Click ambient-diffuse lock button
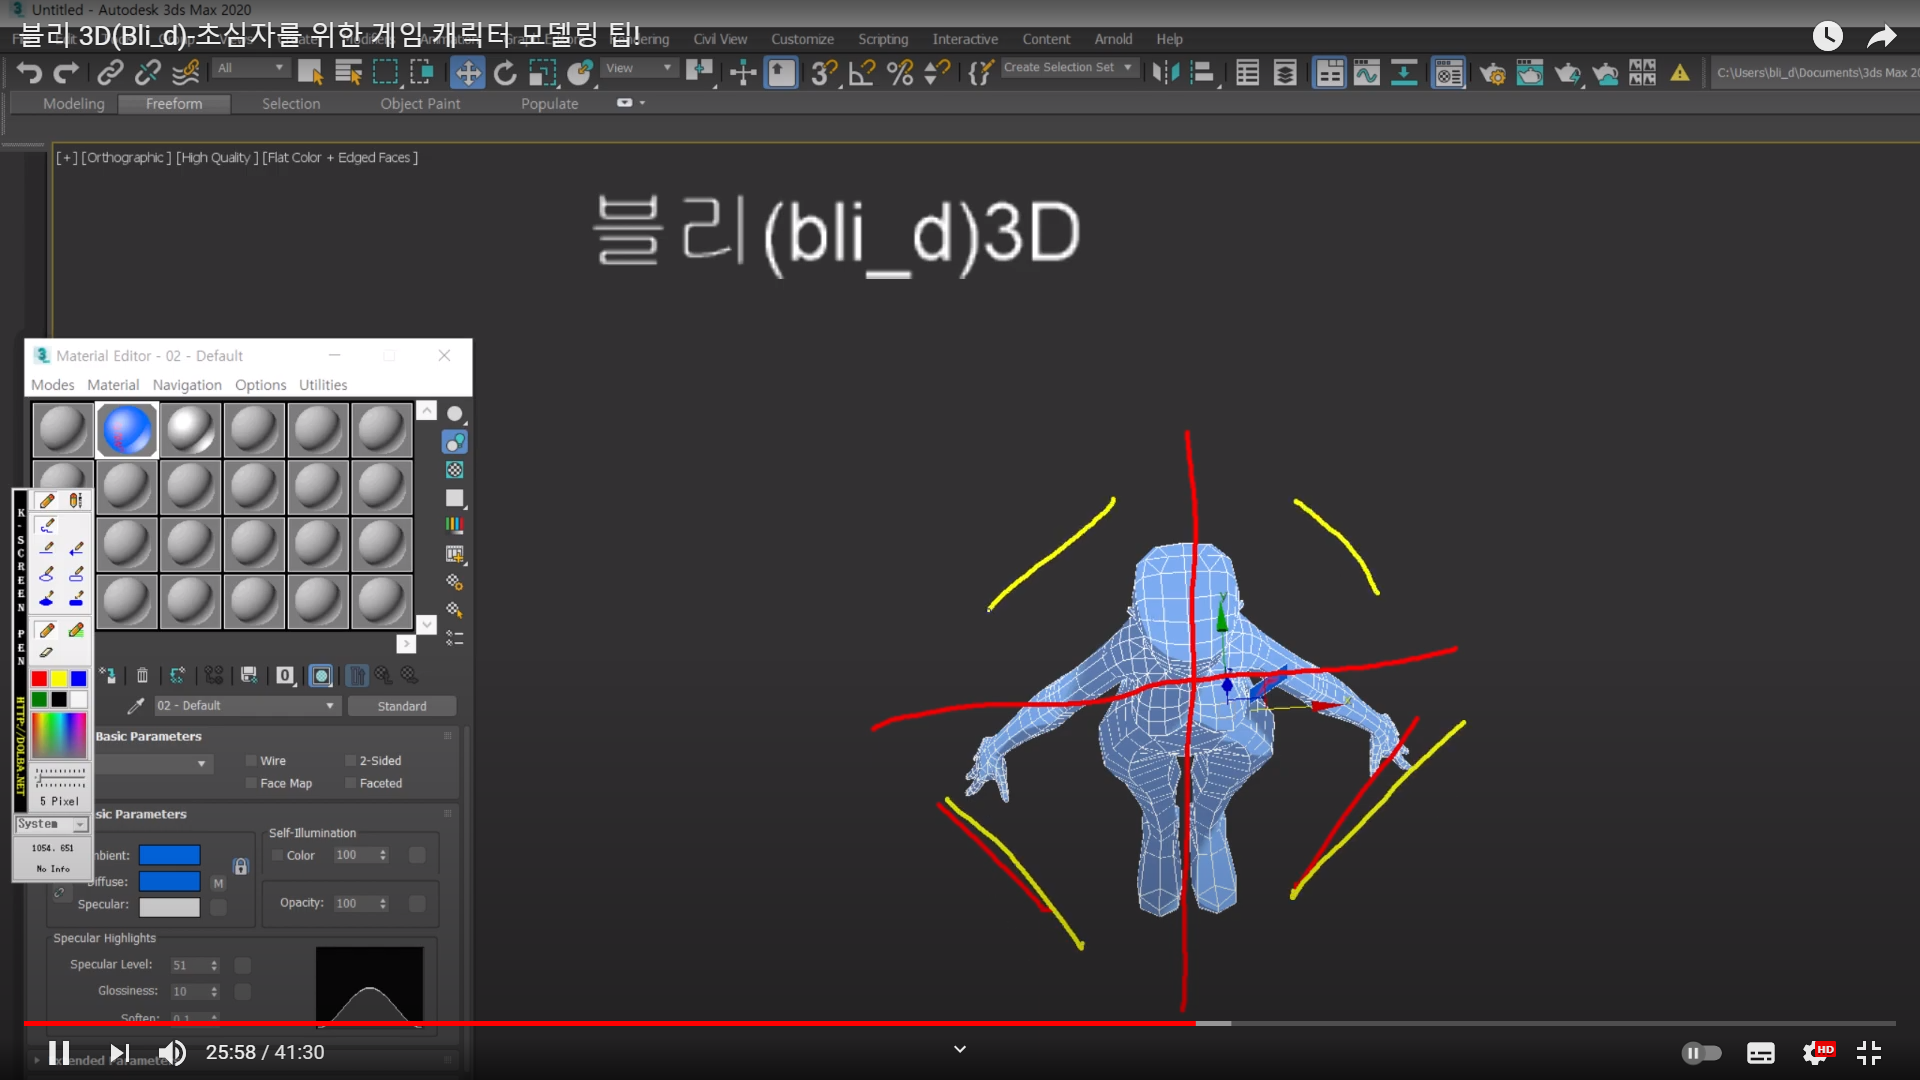The image size is (1920, 1080). pos(241,867)
